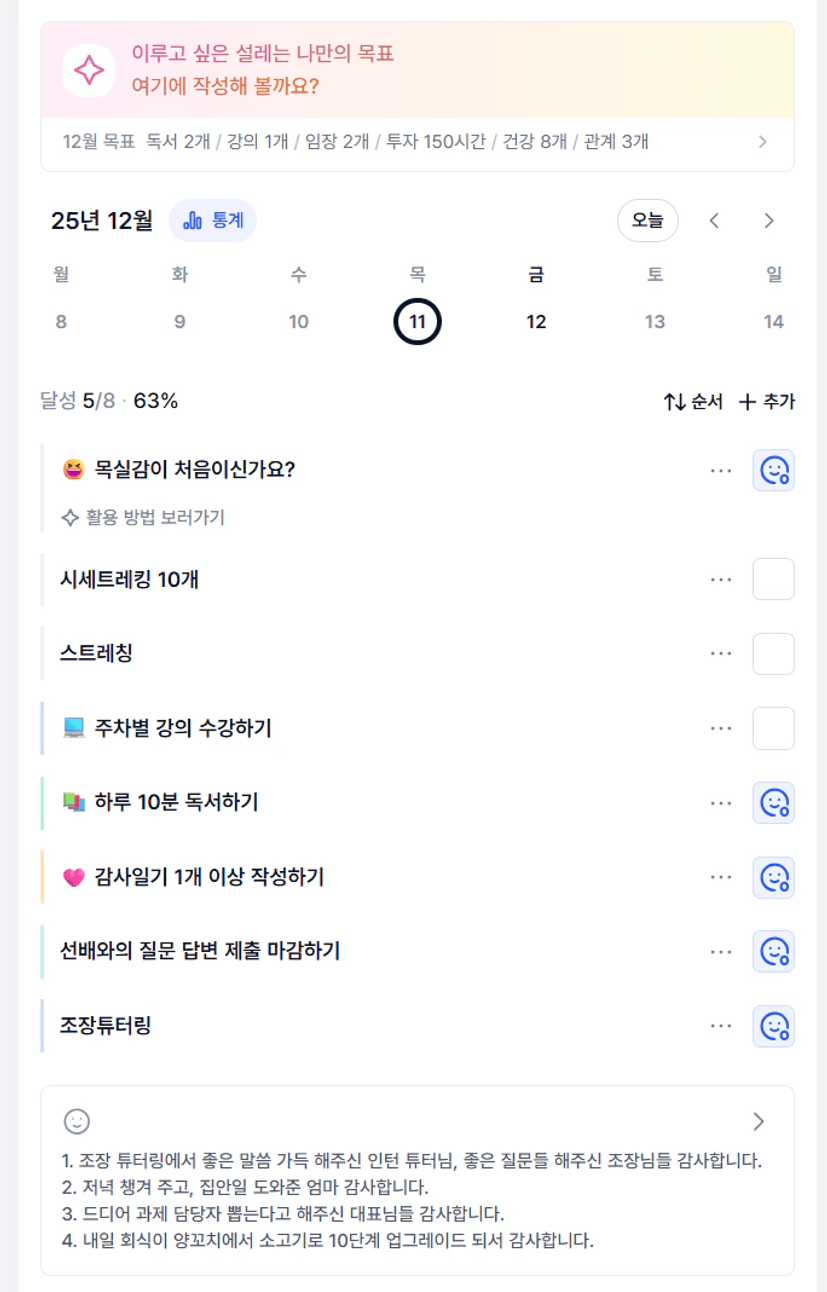
Task: Select Friday 12 in the week calendar
Action: click(536, 322)
